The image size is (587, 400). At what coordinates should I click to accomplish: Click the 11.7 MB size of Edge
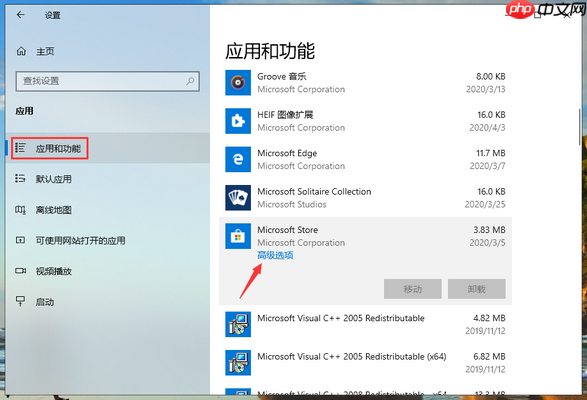(x=491, y=153)
